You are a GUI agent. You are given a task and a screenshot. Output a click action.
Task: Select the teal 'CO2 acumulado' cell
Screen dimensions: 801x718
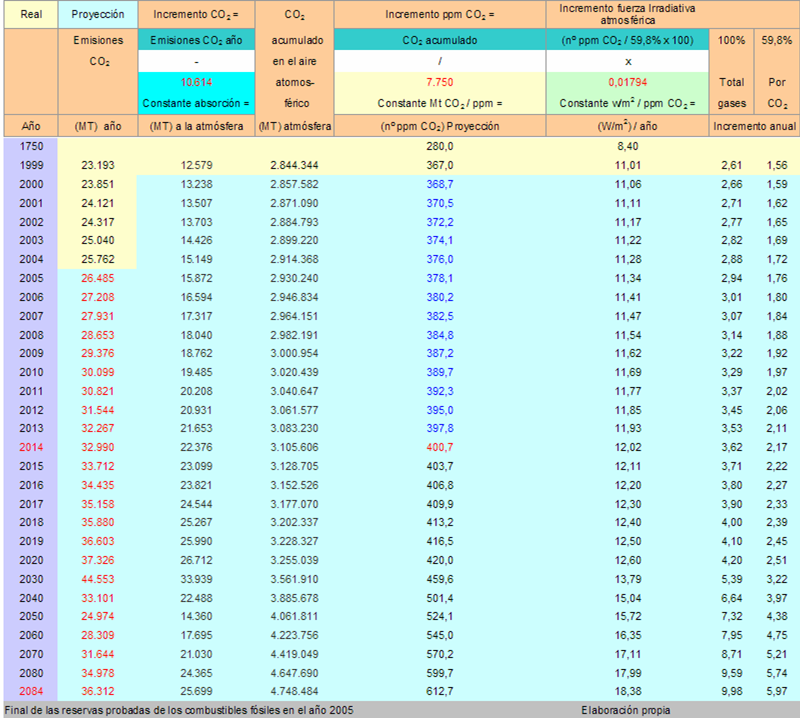coord(440,40)
